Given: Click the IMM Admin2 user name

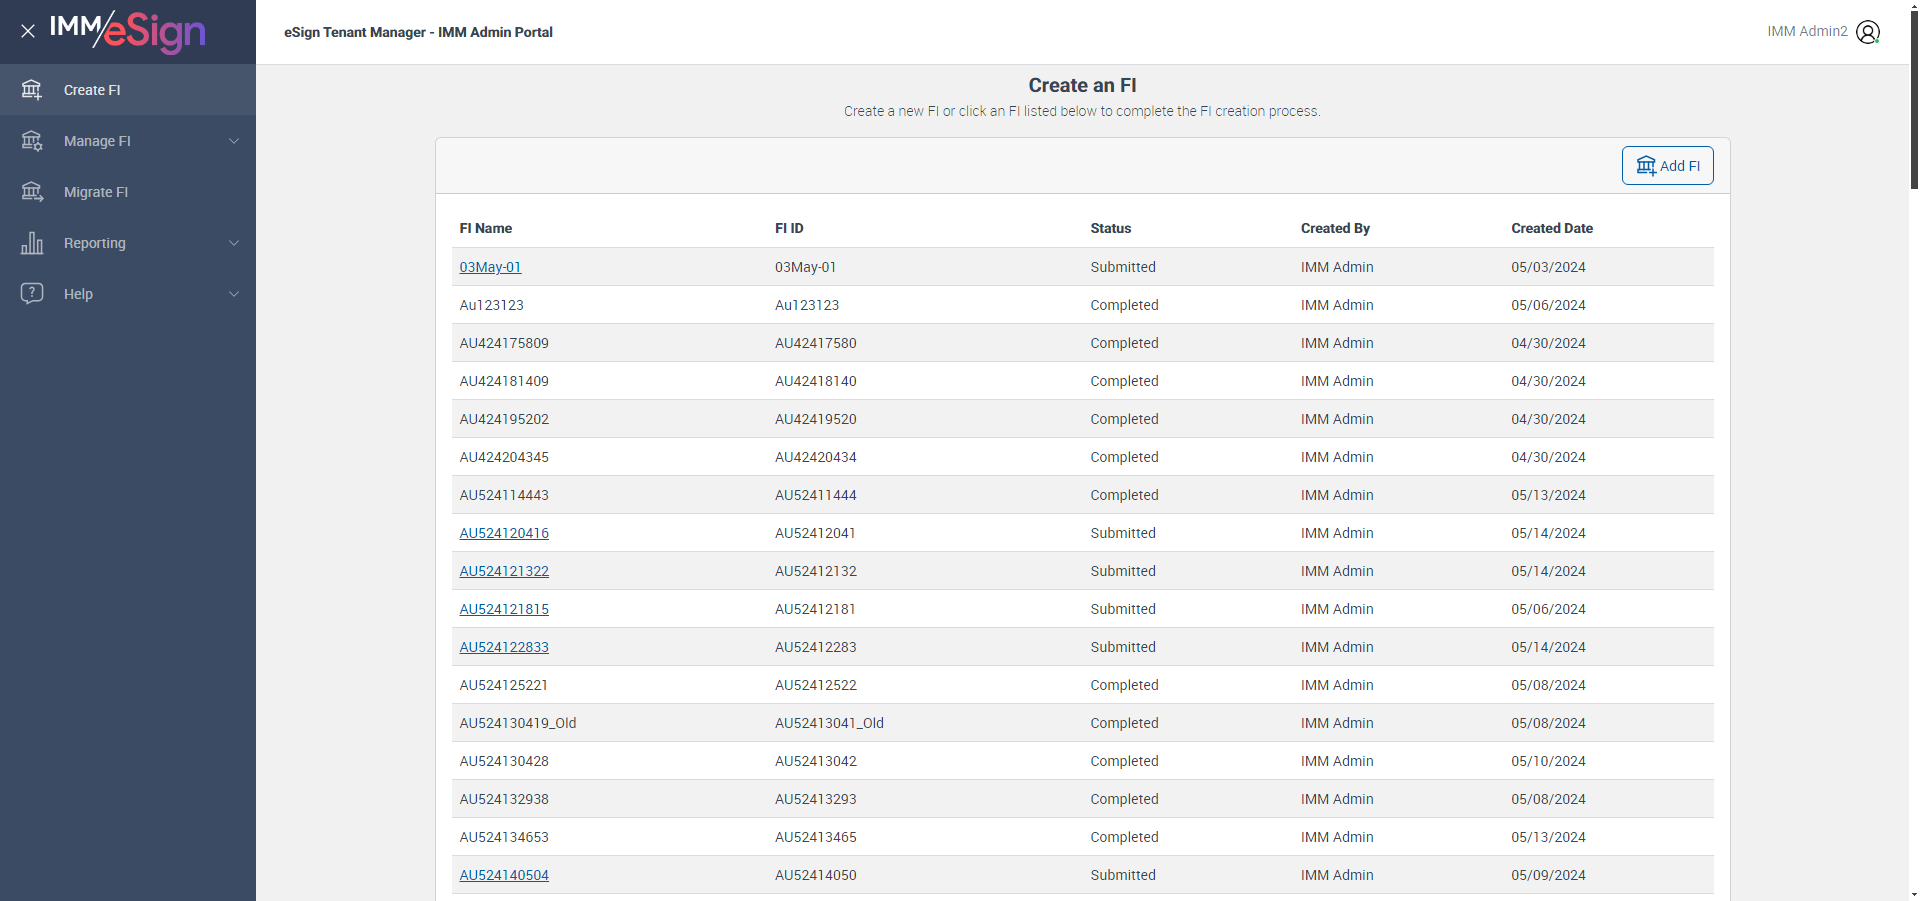Looking at the screenshot, I should coord(1807,32).
